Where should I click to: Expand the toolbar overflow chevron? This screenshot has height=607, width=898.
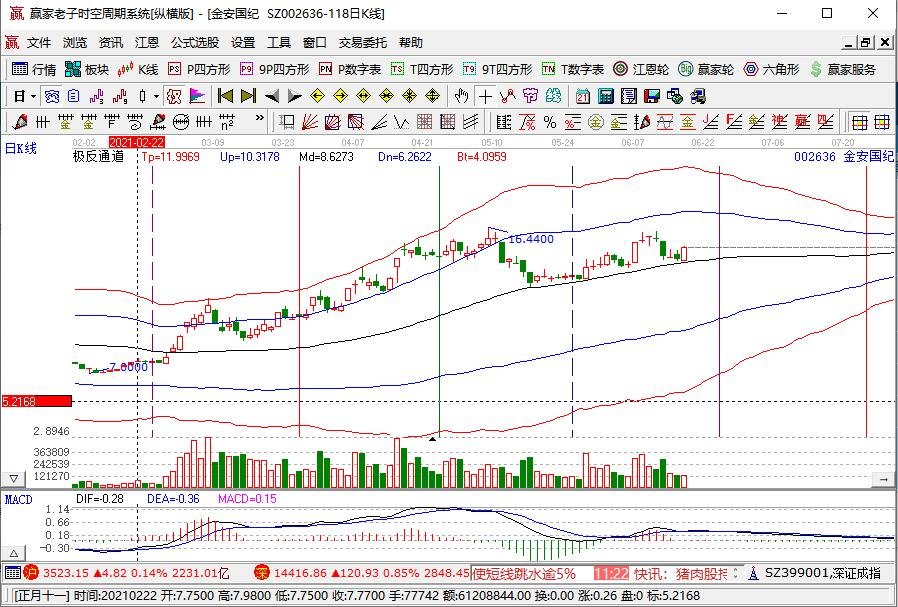[259, 118]
